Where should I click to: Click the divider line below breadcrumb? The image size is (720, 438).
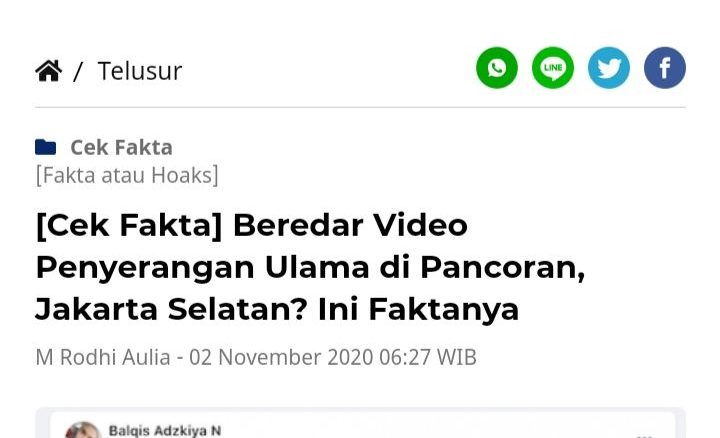pyautogui.click(x=360, y=107)
